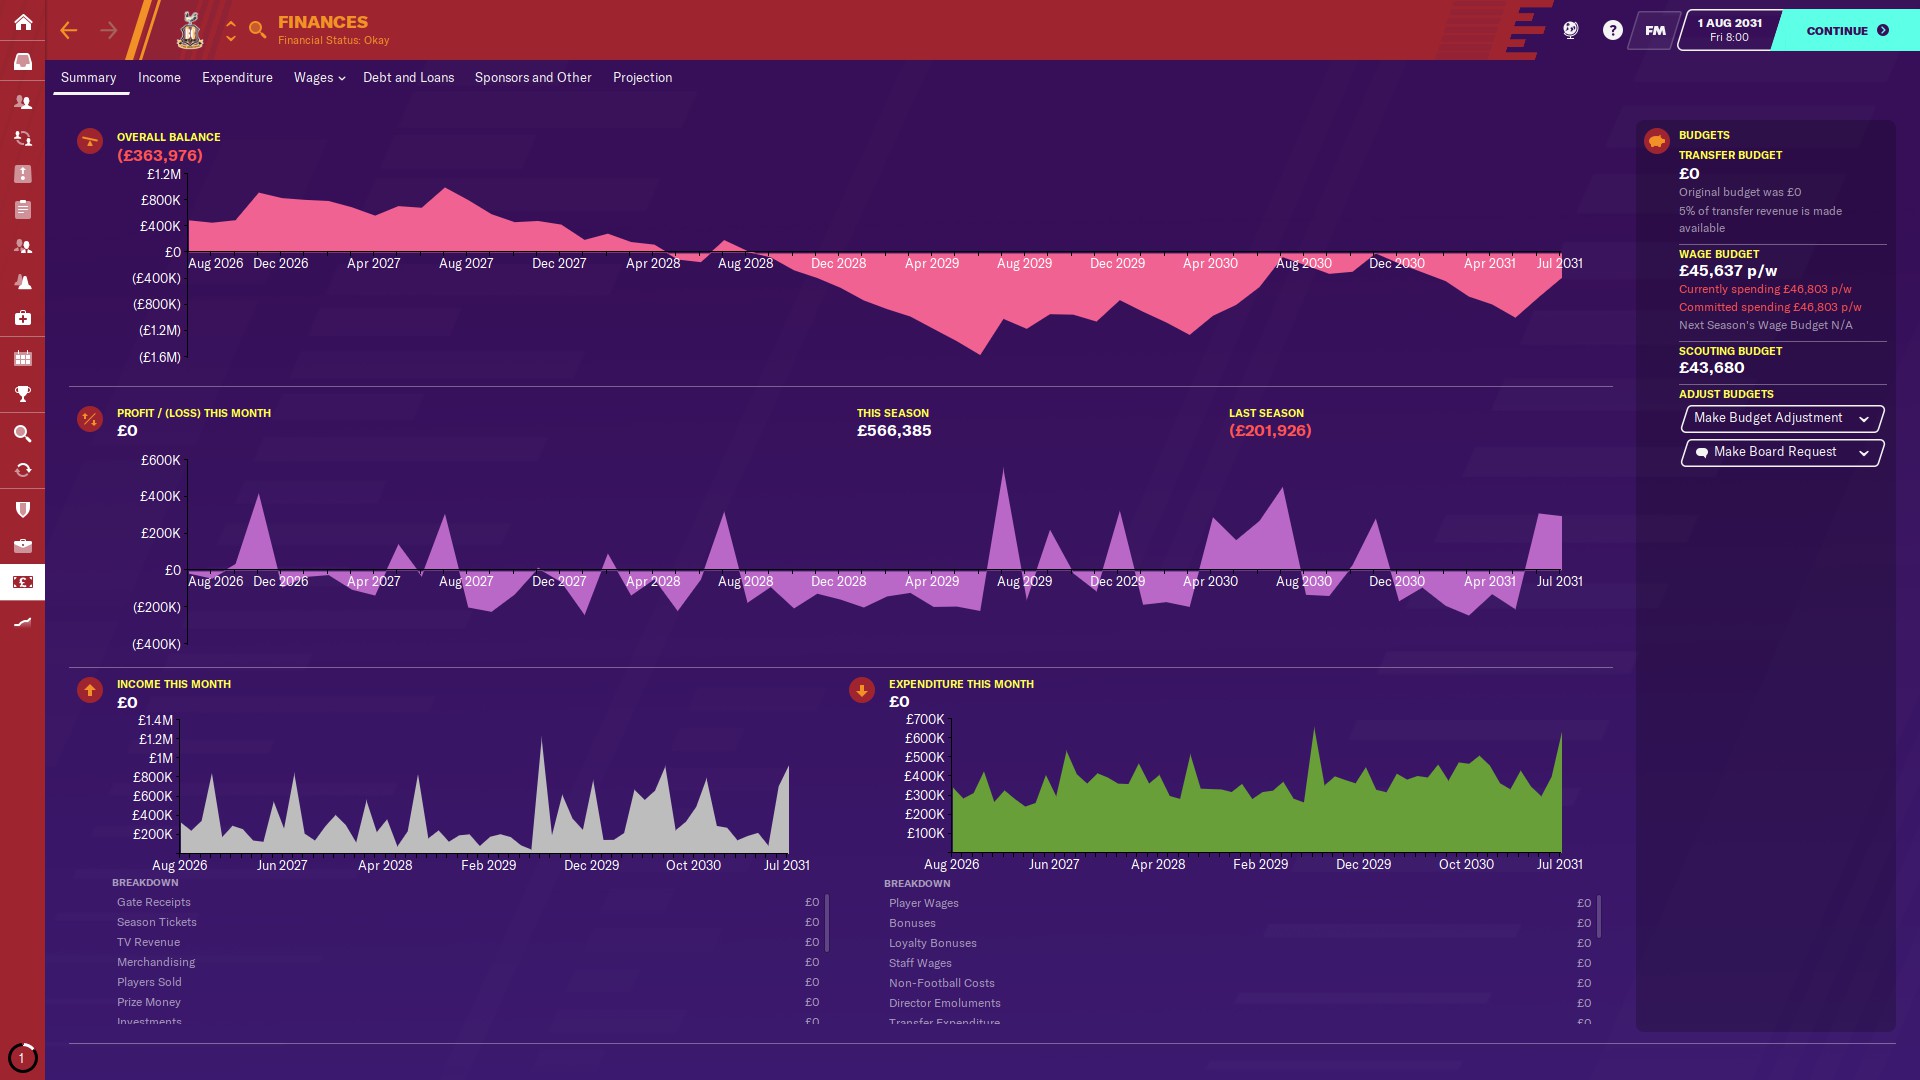Image resolution: width=1920 pixels, height=1080 pixels.
Task: Click the search magnifier next to Finances
Action: [x=257, y=30]
